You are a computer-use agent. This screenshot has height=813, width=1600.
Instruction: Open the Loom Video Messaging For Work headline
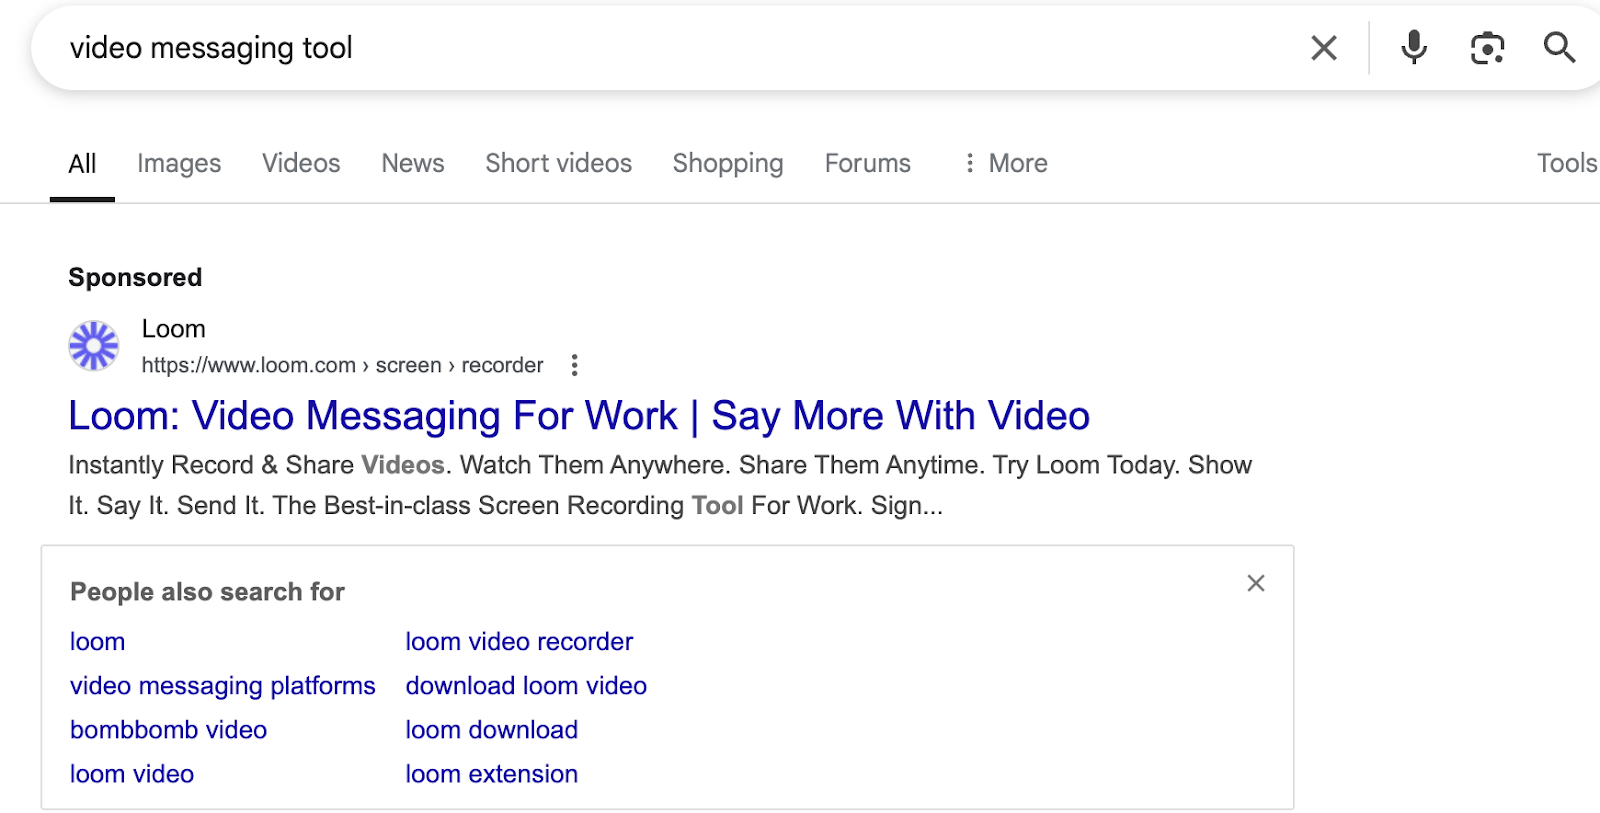pyautogui.click(x=579, y=416)
